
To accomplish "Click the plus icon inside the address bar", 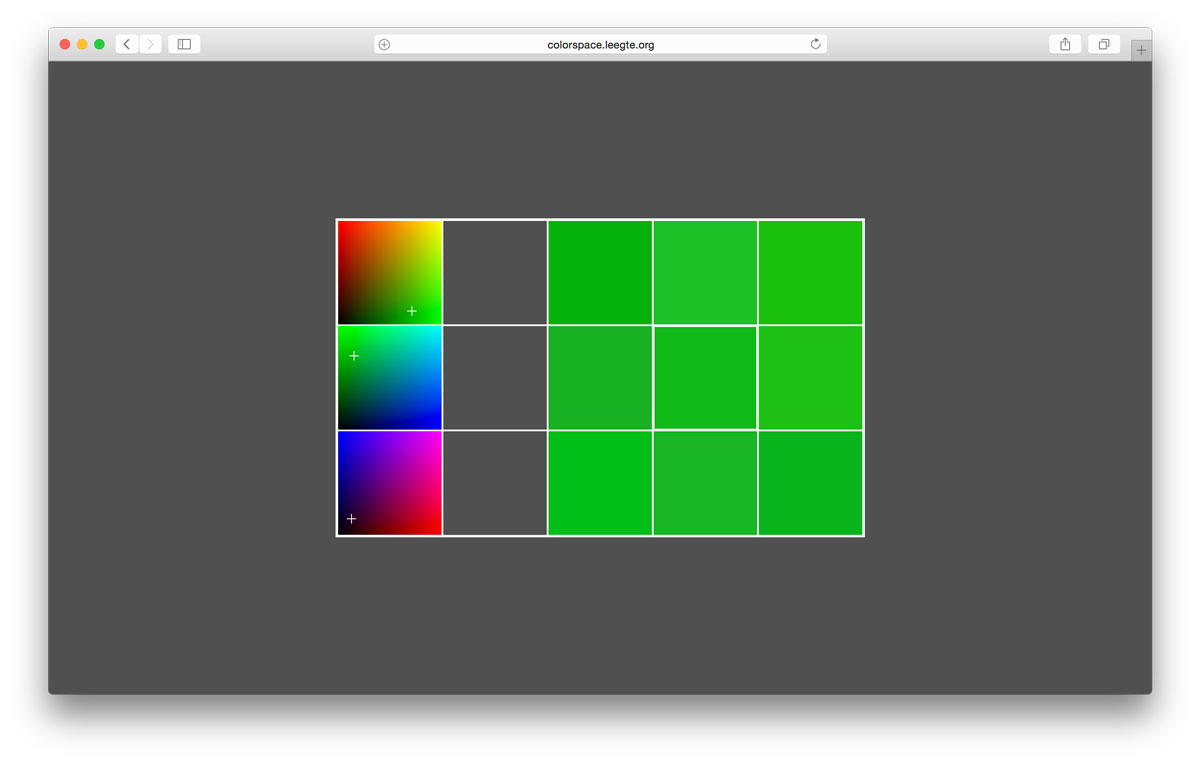I will click(384, 44).
